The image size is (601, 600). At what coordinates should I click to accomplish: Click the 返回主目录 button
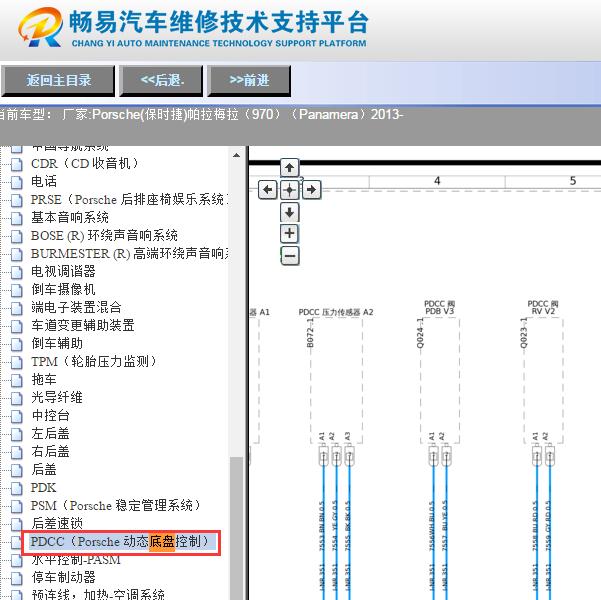tap(58, 81)
